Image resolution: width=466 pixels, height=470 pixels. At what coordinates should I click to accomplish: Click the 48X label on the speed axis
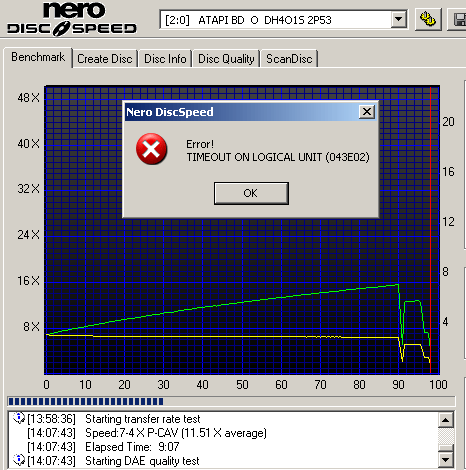[29, 98]
